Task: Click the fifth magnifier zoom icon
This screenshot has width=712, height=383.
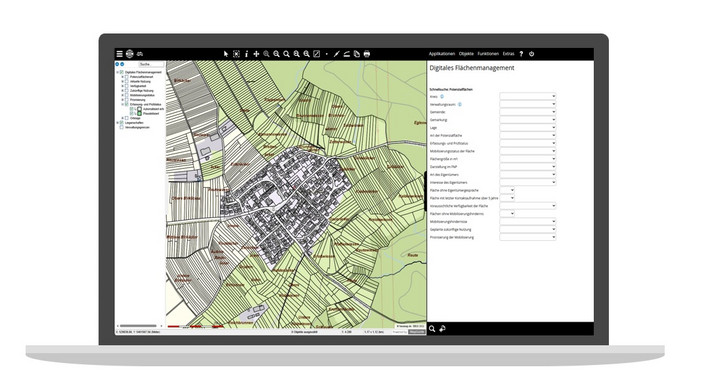Action: [x=307, y=54]
